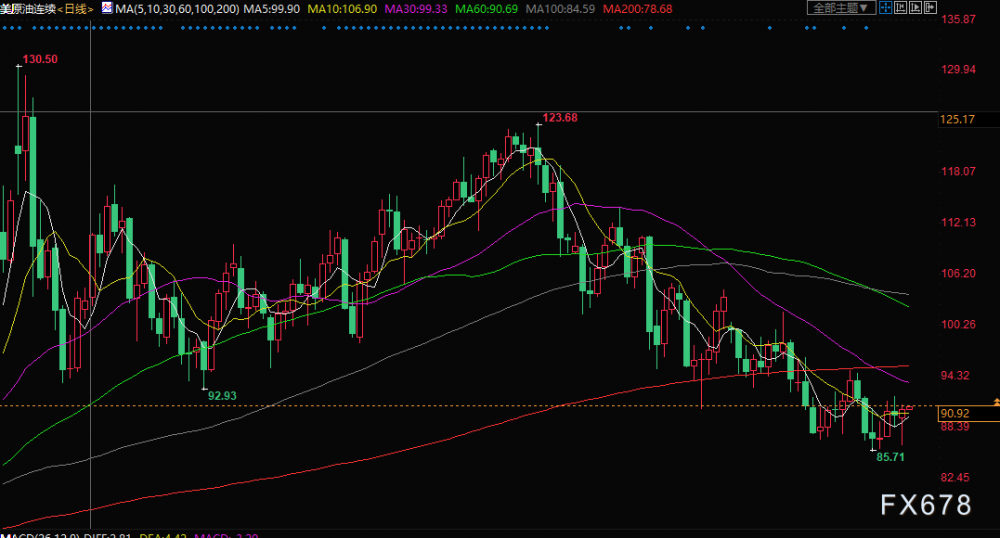1000x538 pixels.
Task: Click the 85.71 low price marker
Action: [x=890, y=457]
